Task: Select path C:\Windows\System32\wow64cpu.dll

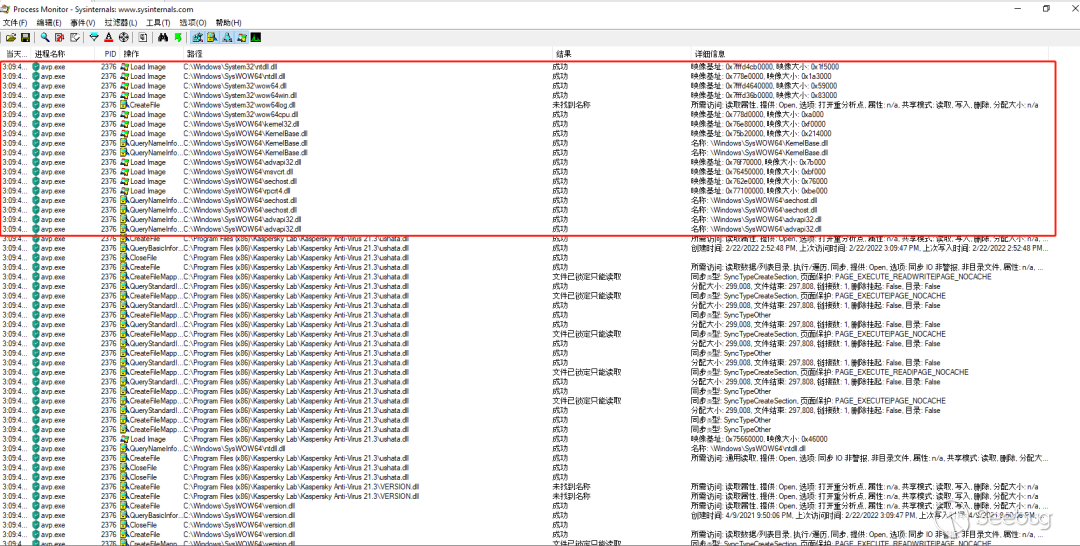Action: (240, 114)
